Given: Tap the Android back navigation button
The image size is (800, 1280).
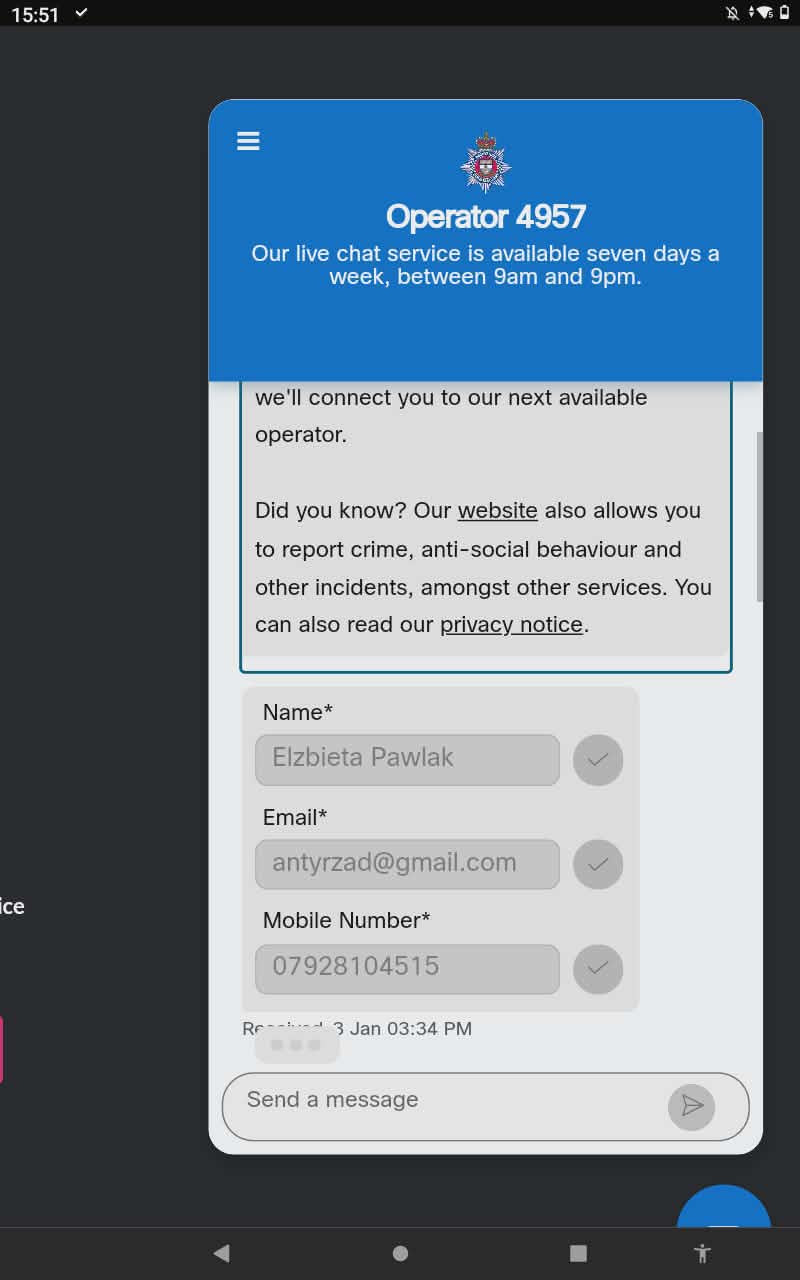Looking at the screenshot, I should (x=222, y=1253).
